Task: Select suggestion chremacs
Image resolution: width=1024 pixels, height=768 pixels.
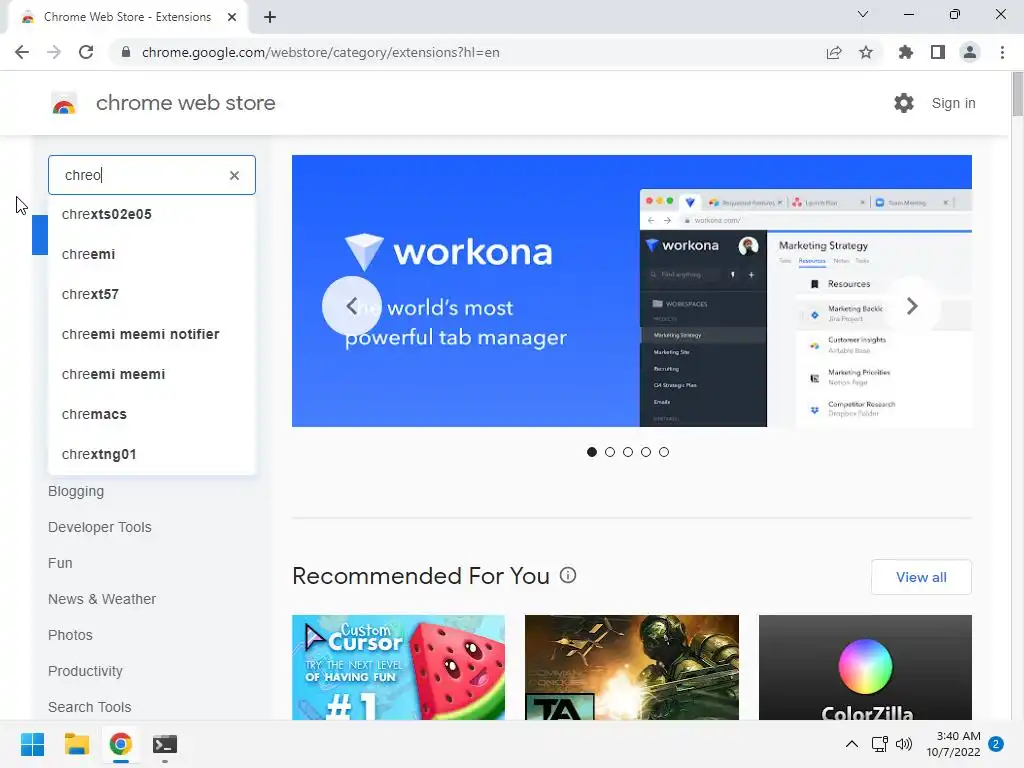Action: click(152, 414)
